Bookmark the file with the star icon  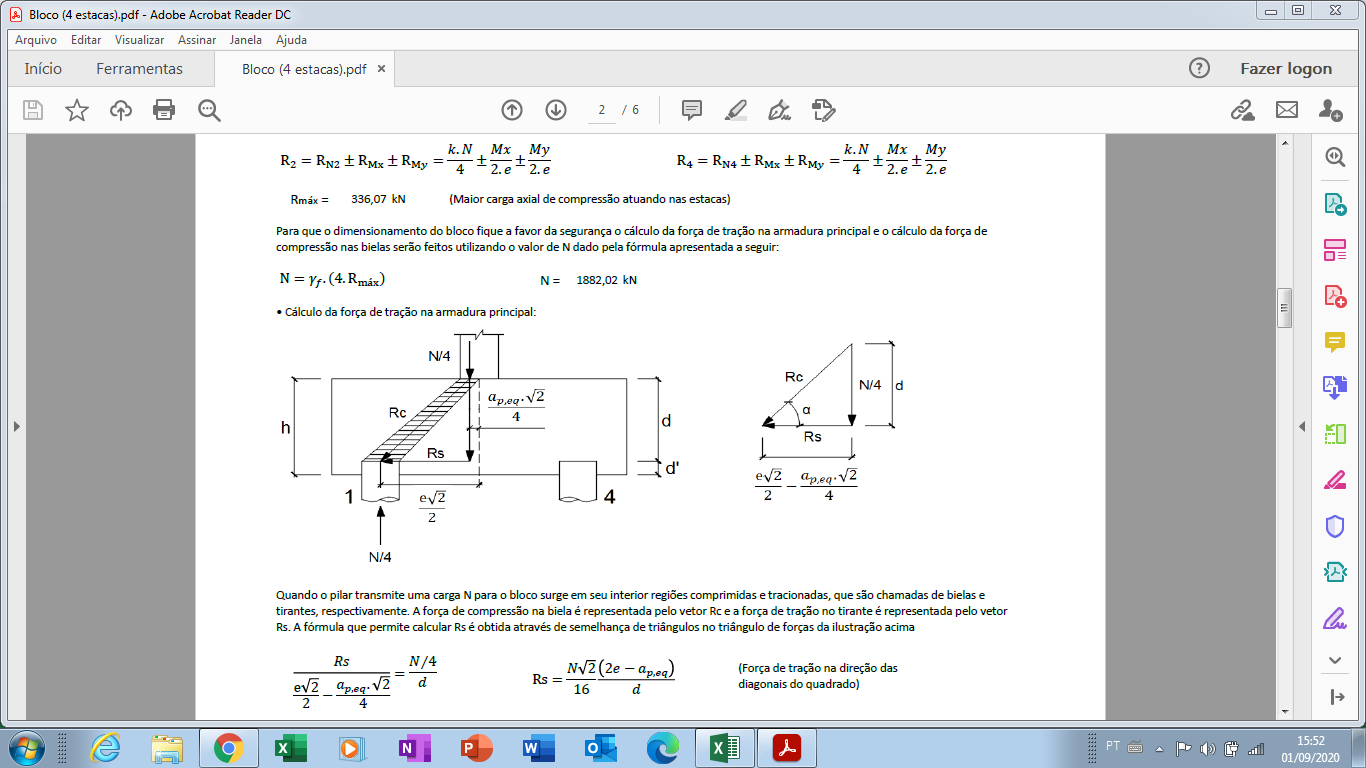[x=77, y=110]
